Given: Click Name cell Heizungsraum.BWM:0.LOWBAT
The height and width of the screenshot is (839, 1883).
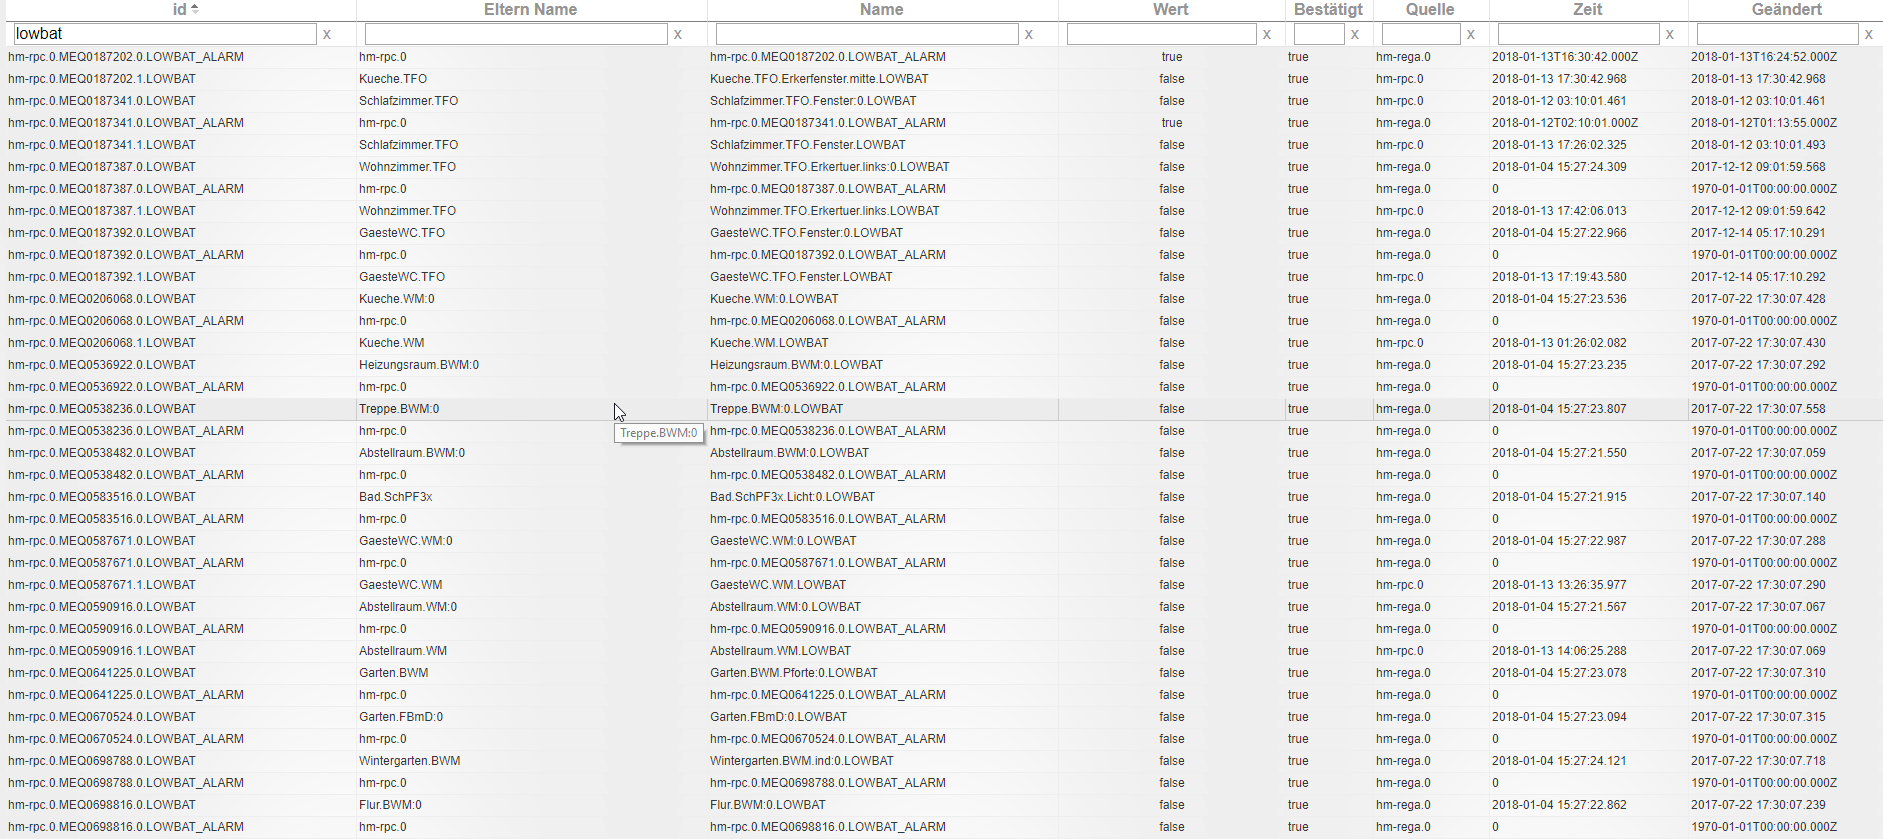Looking at the screenshot, I should click(x=797, y=365).
